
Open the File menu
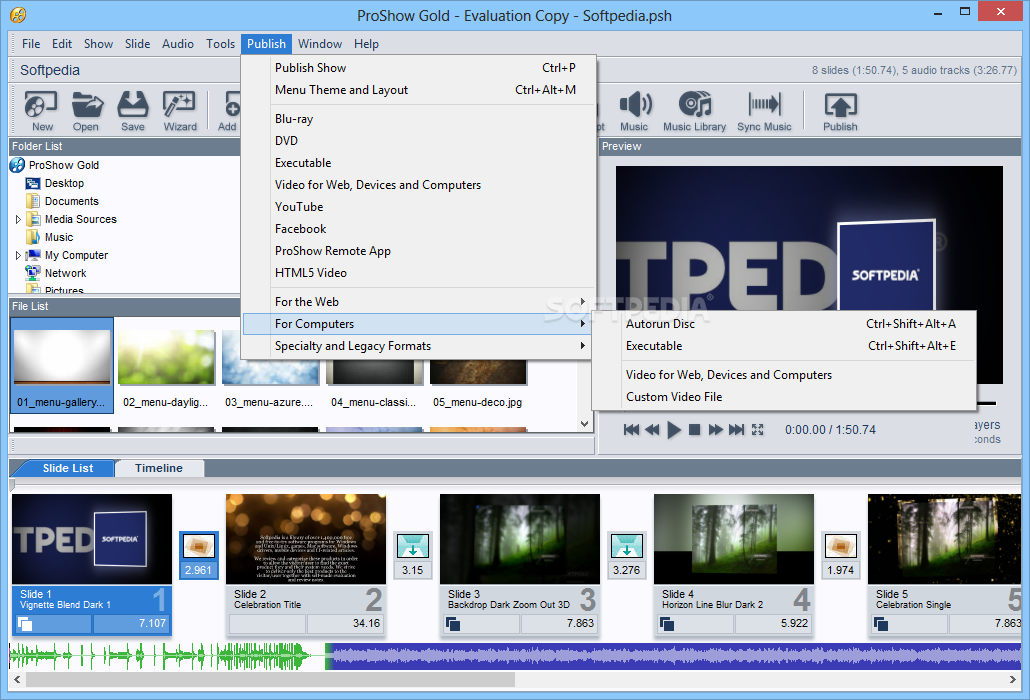(31, 44)
